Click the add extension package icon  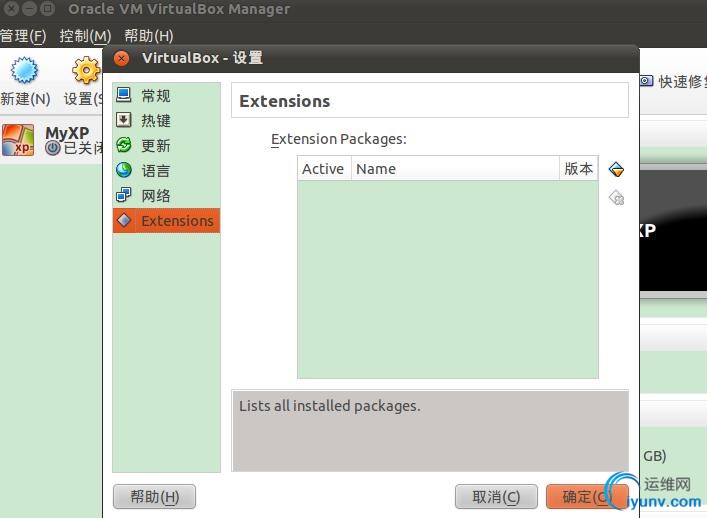tap(616, 170)
